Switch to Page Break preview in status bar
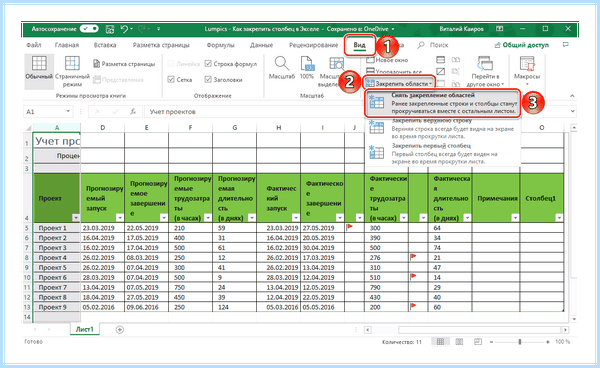600x368 pixels. point(478,342)
